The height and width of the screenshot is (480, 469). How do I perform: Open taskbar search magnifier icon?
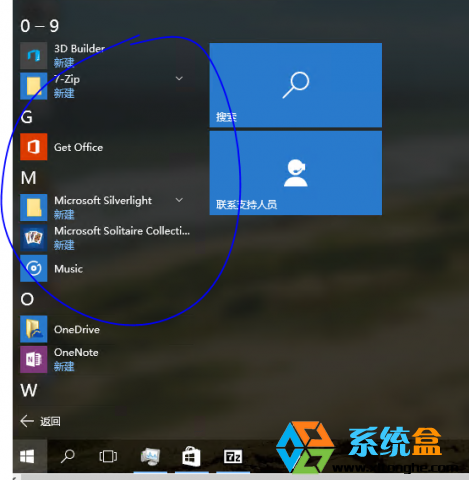pos(67,456)
